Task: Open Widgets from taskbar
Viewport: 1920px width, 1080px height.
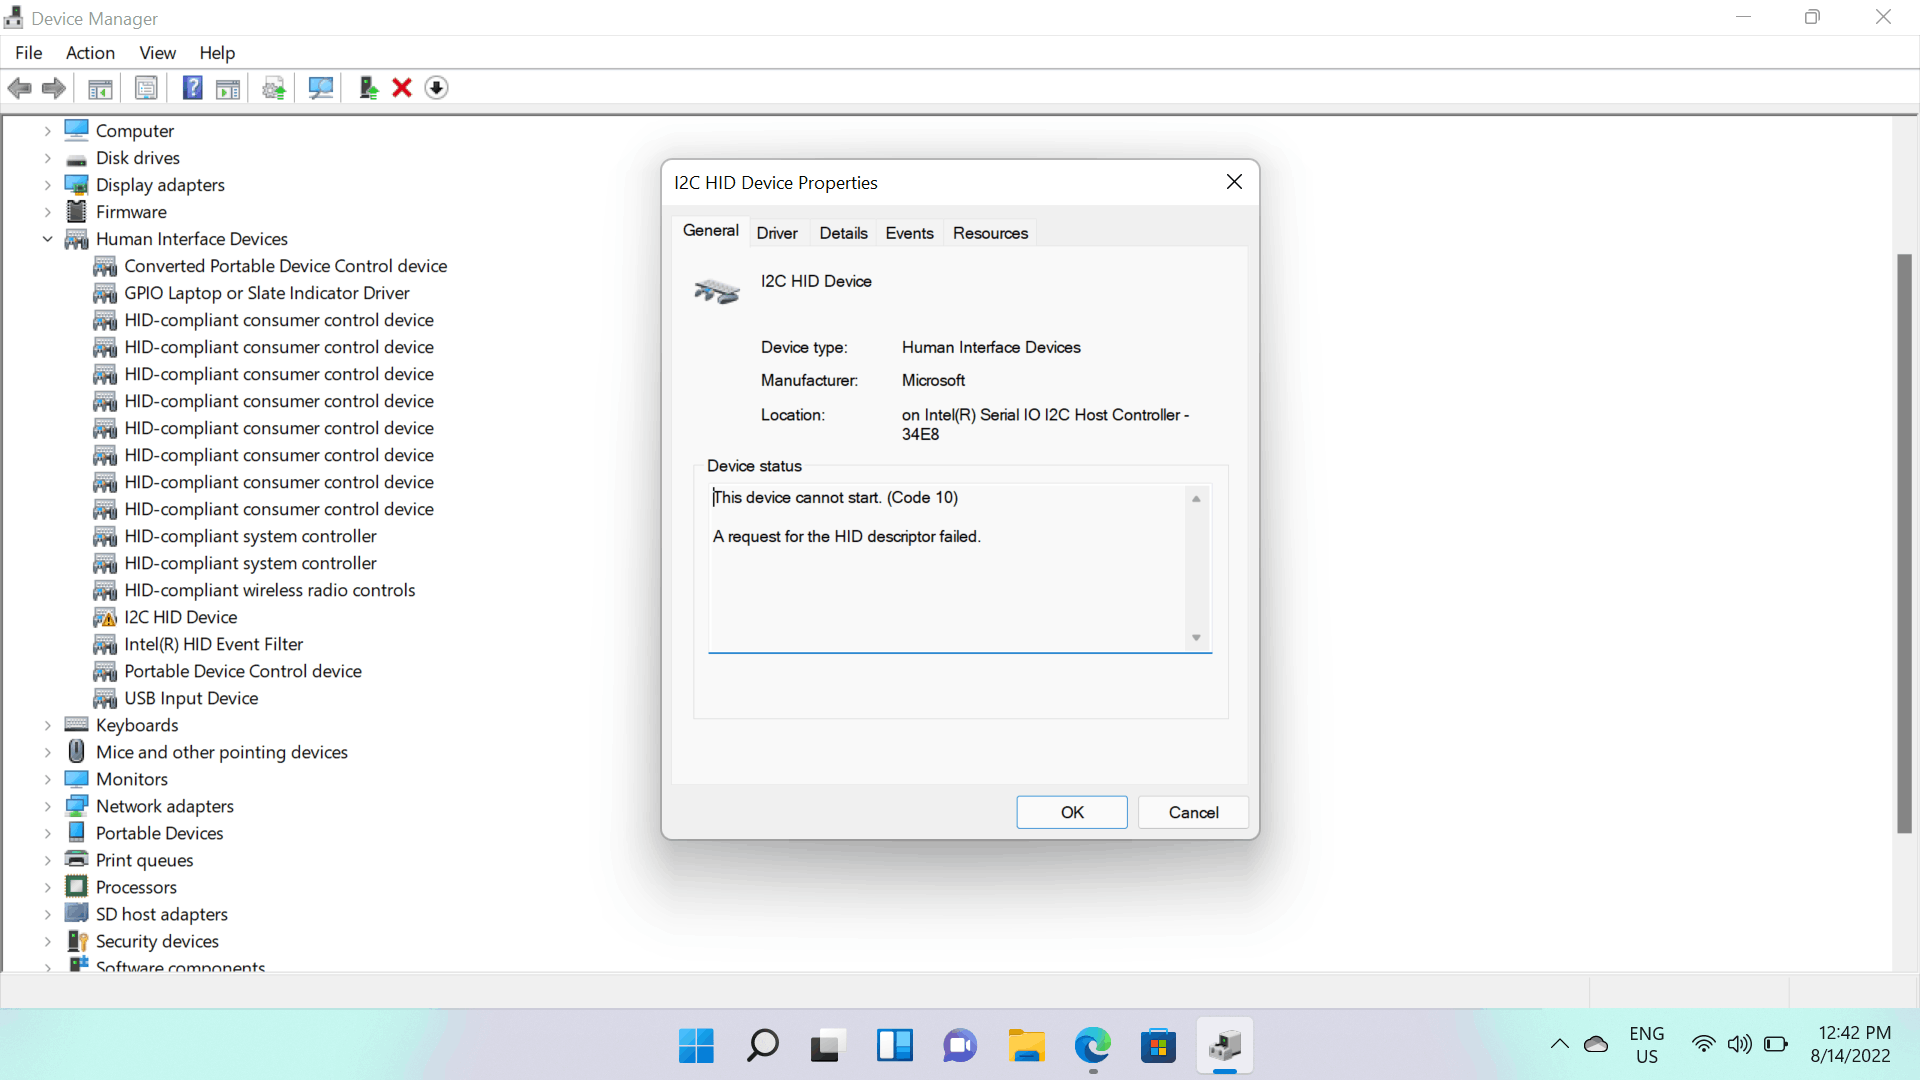Action: tap(894, 1046)
